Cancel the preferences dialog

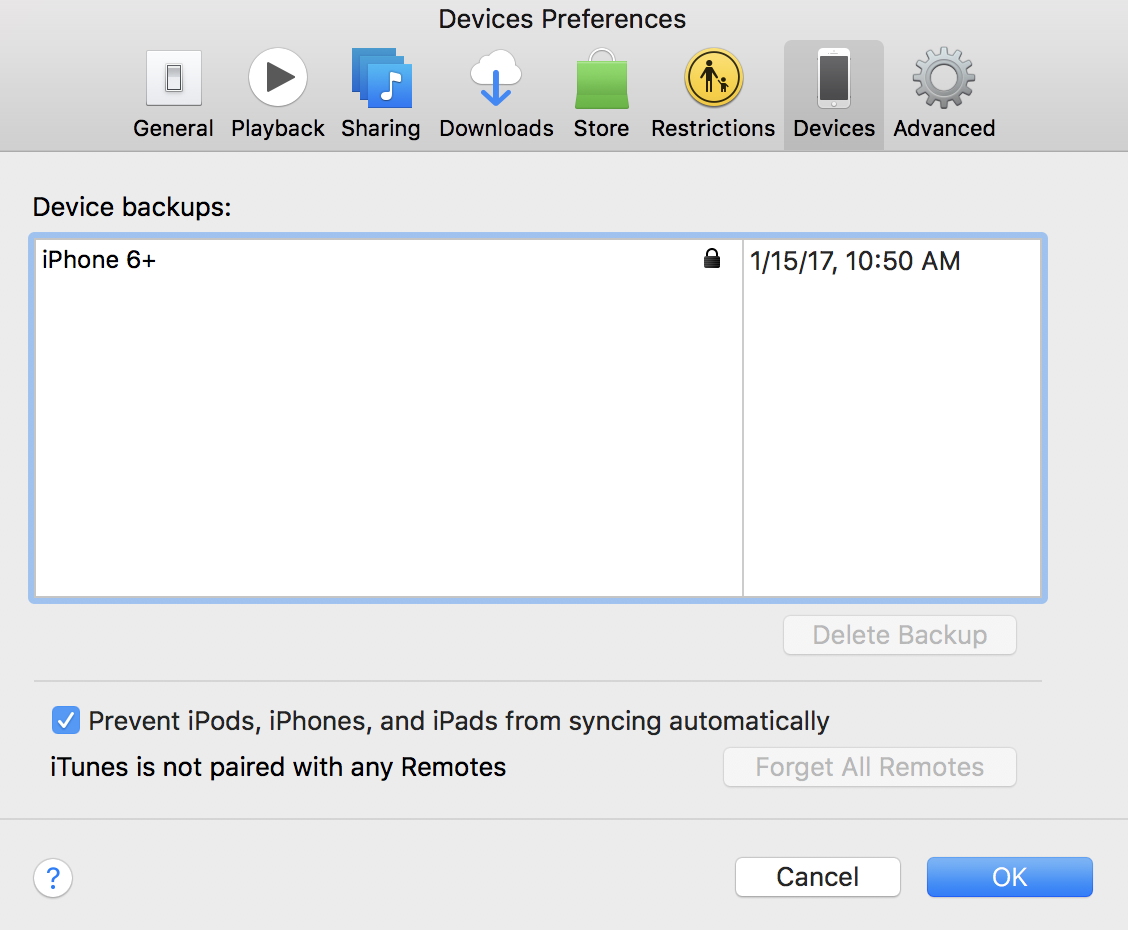(817, 877)
